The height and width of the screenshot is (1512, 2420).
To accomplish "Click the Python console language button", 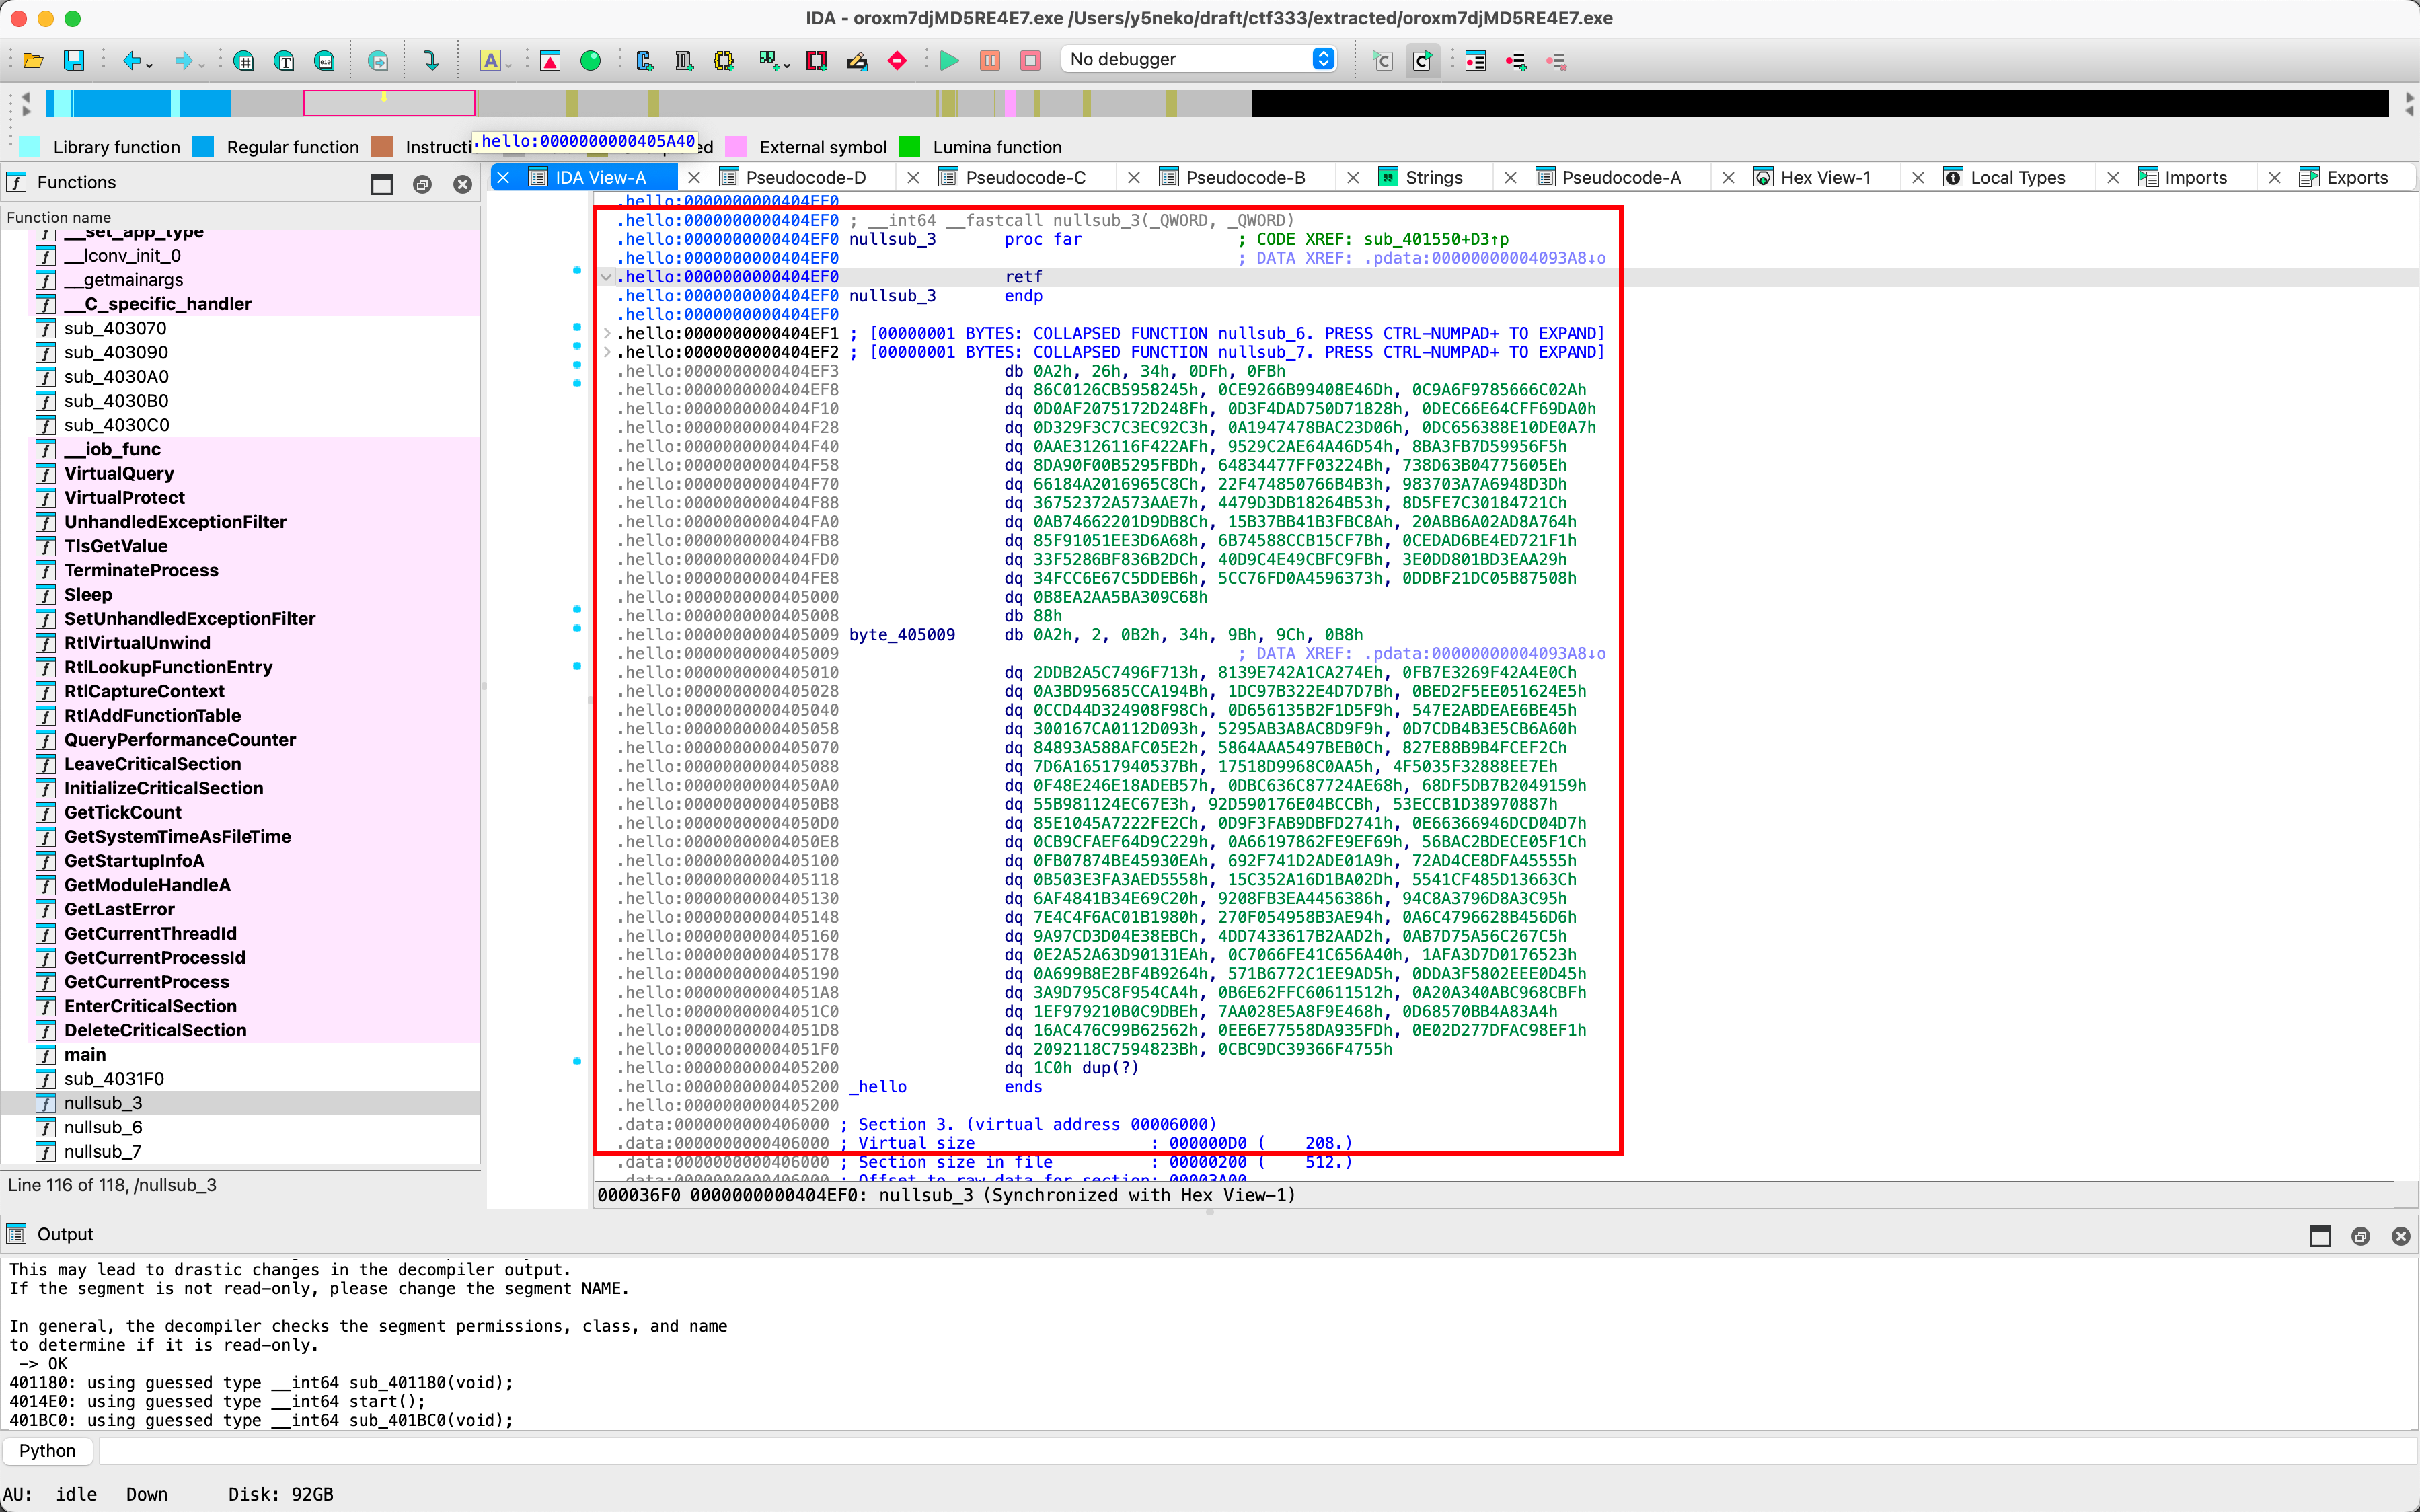I will pyautogui.click(x=47, y=1450).
